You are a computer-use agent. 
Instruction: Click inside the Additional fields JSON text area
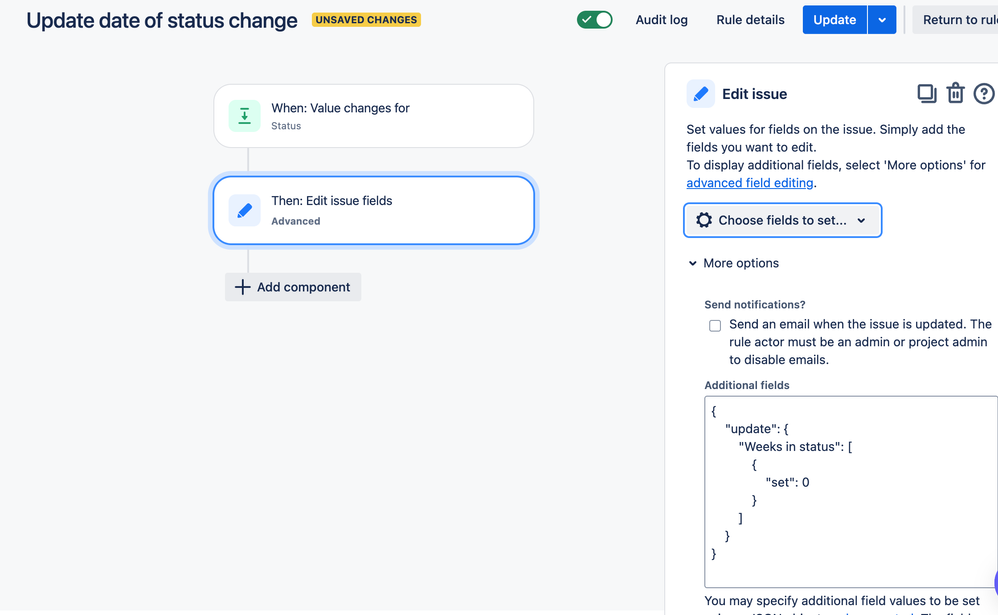(851, 491)
